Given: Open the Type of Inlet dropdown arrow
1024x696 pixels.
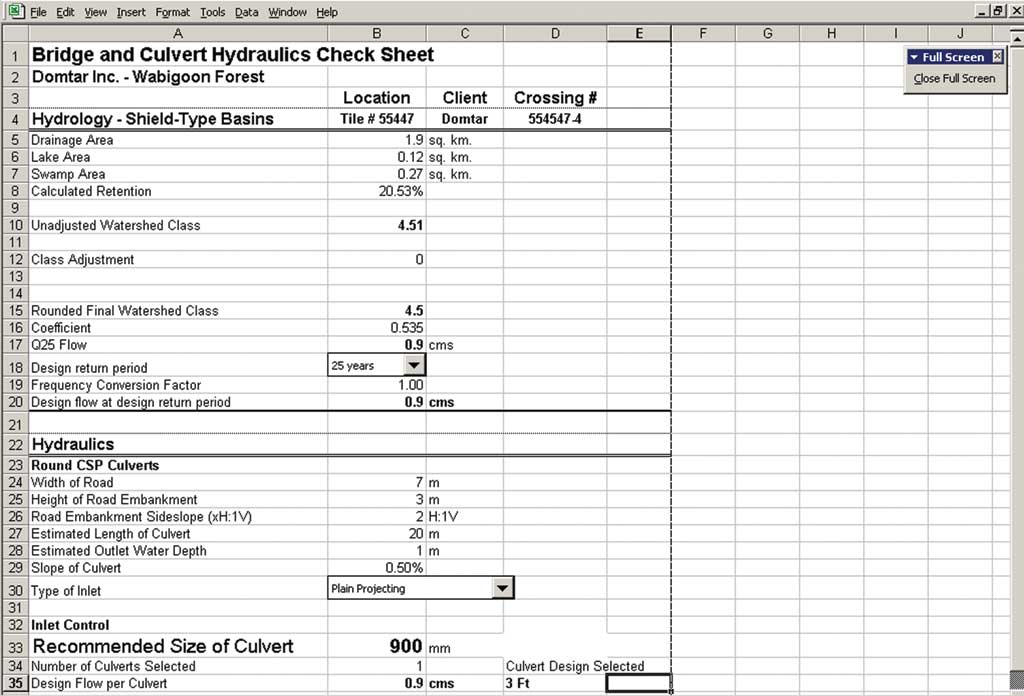Looking at the screenshot, I should pos(502,588).
